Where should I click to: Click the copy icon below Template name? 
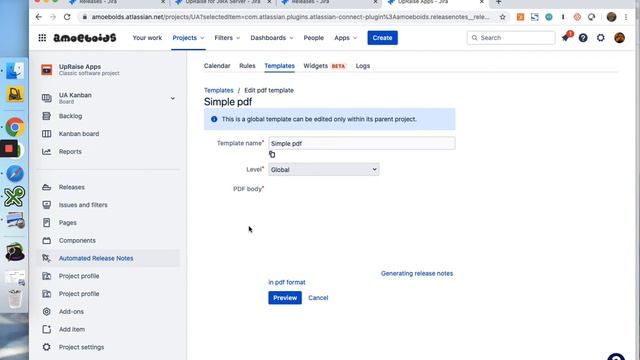[272, 154]
